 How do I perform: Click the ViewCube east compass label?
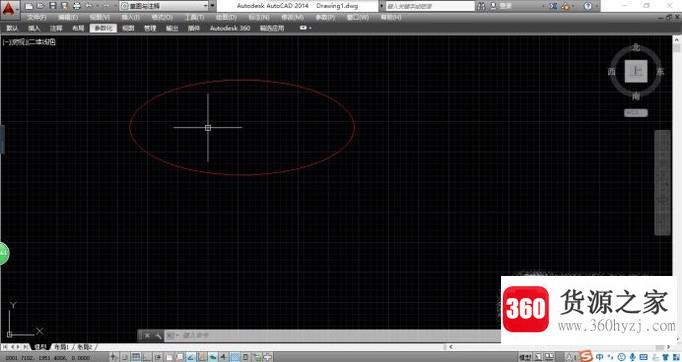660,72
